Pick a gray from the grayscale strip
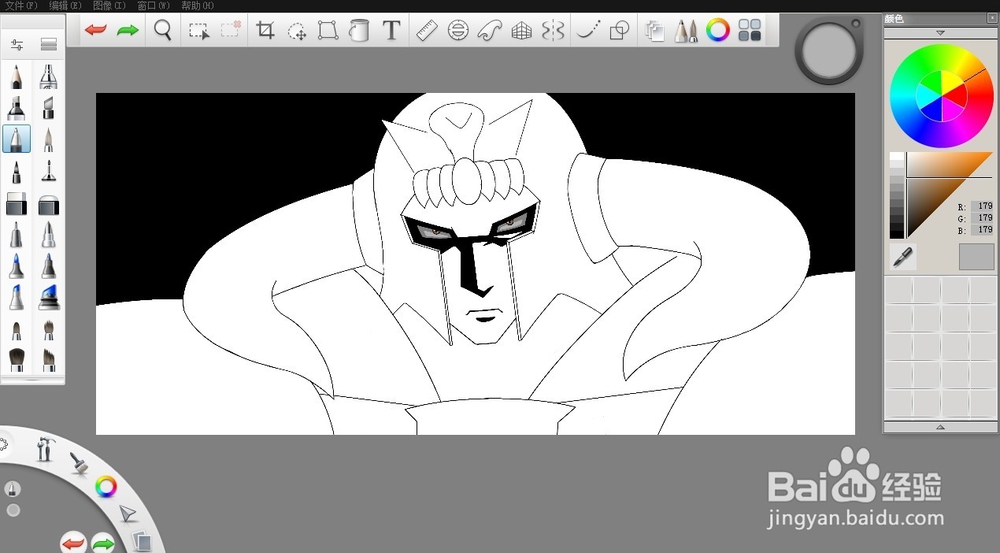The image size is (1000, 553). (897, 195)
